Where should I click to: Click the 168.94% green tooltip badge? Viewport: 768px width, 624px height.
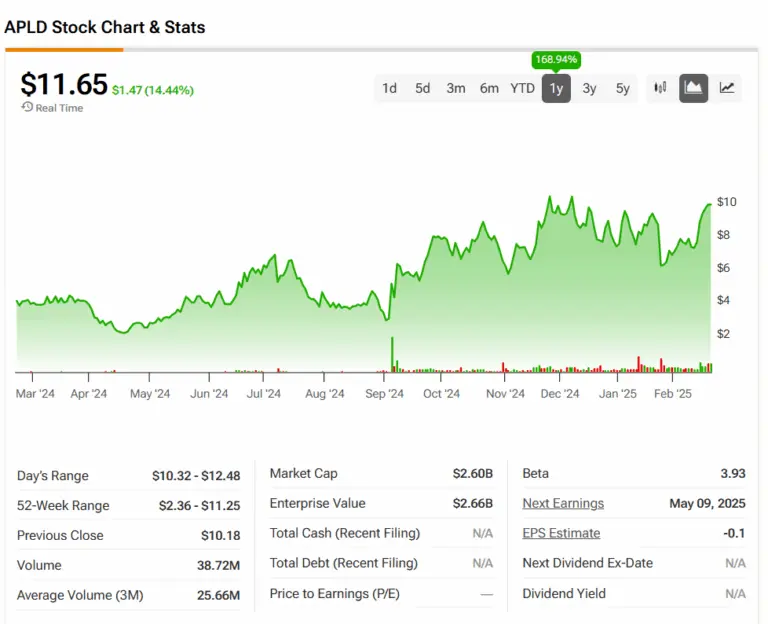tap(556, 60)
